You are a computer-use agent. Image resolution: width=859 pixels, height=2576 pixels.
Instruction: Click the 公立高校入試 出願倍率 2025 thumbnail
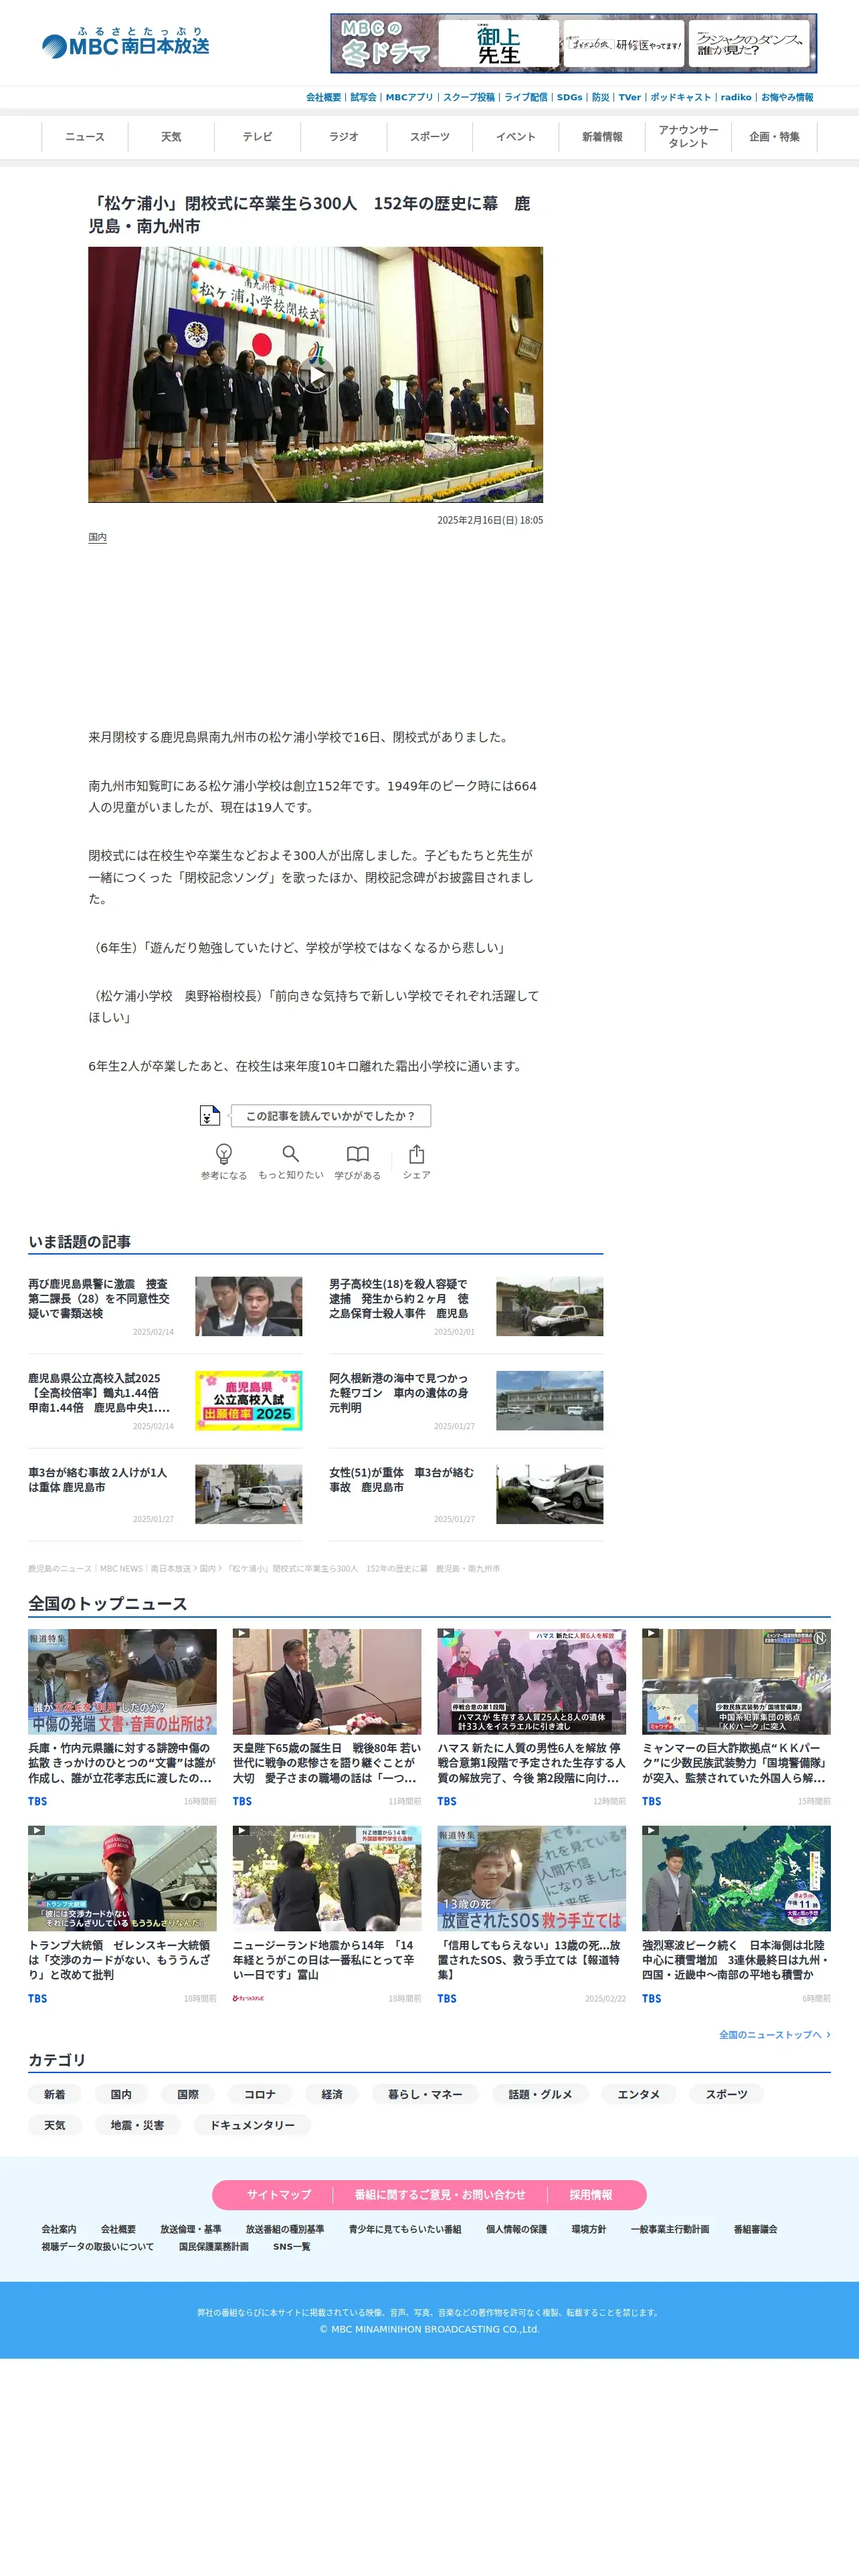248,1400
